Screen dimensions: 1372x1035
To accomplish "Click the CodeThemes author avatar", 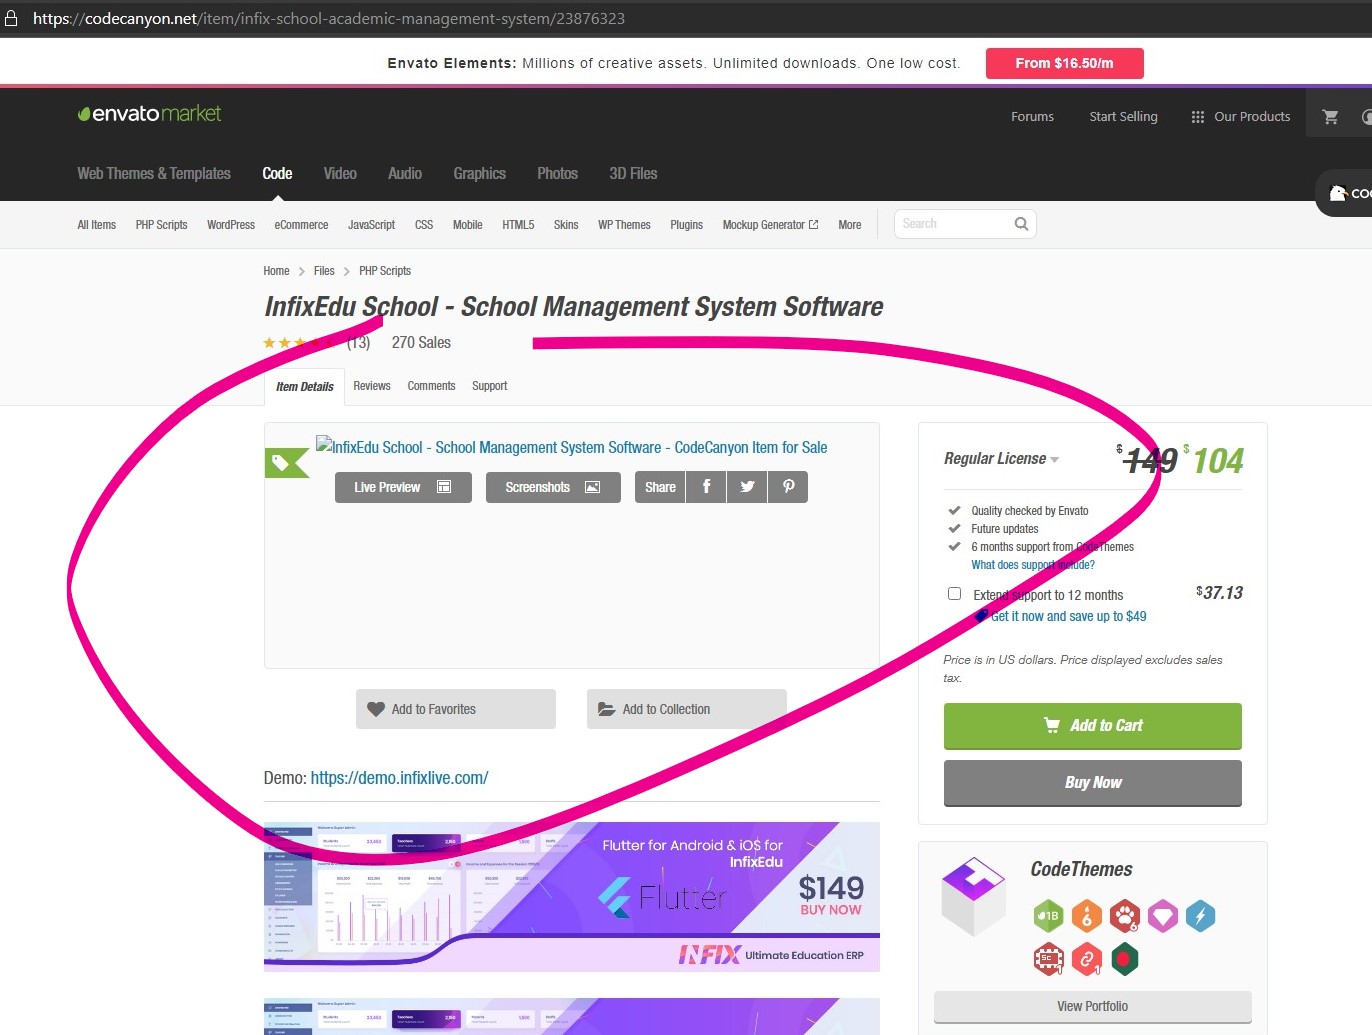I will [973, 895].
